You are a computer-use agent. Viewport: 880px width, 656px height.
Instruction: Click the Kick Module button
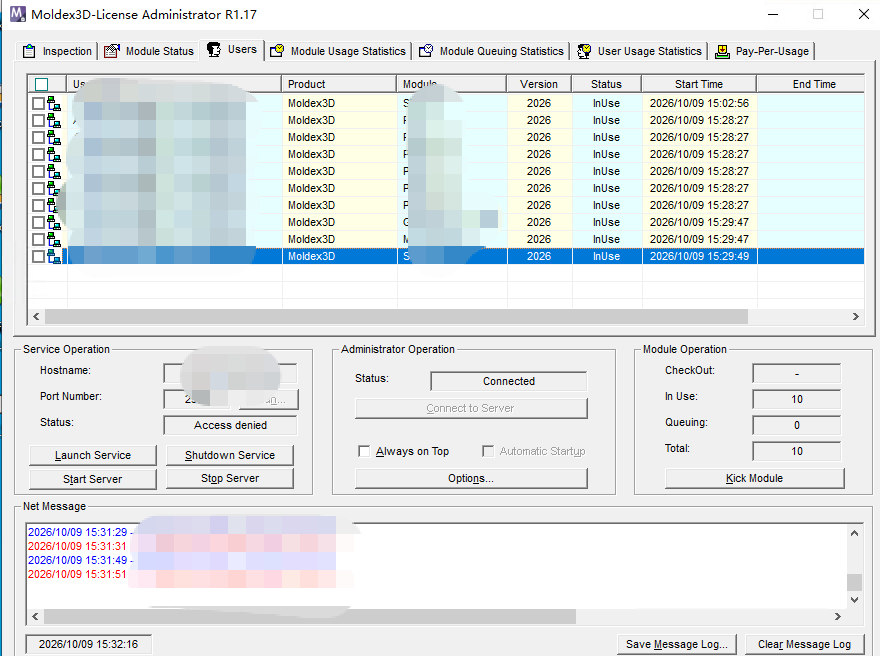pyautogui.click(x=754, y=478)
